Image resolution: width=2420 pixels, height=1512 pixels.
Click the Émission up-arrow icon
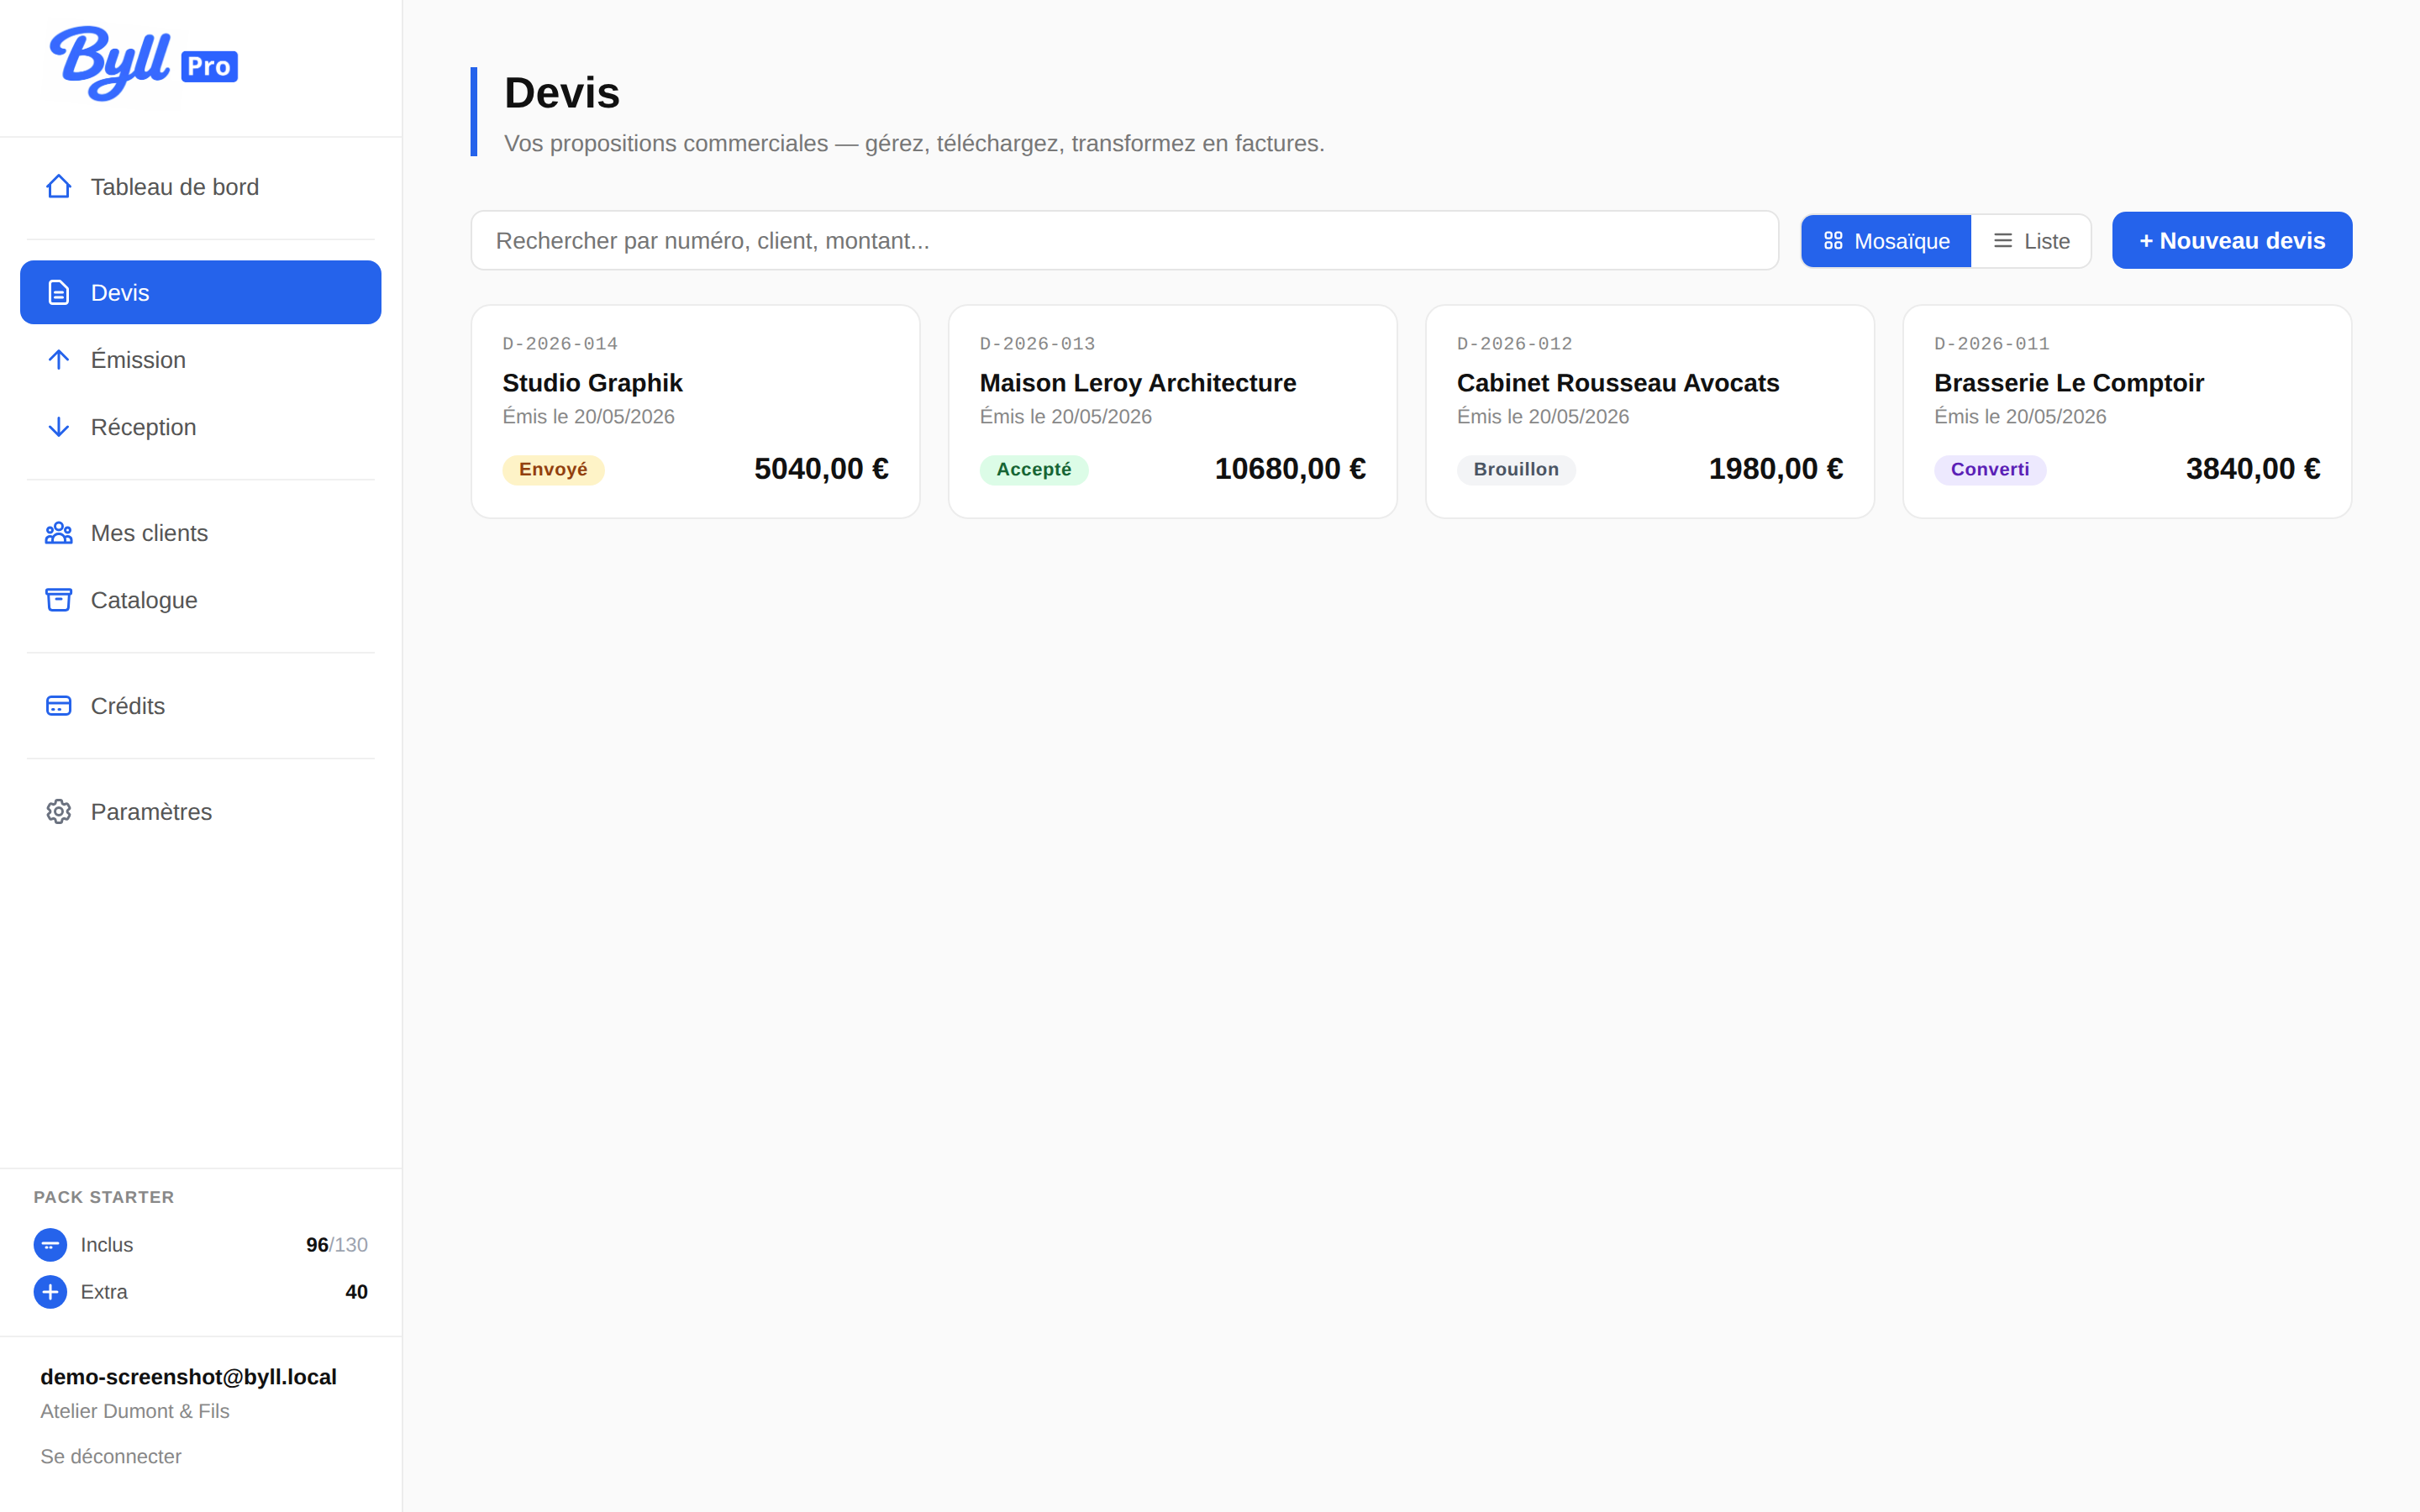[58, 360]
